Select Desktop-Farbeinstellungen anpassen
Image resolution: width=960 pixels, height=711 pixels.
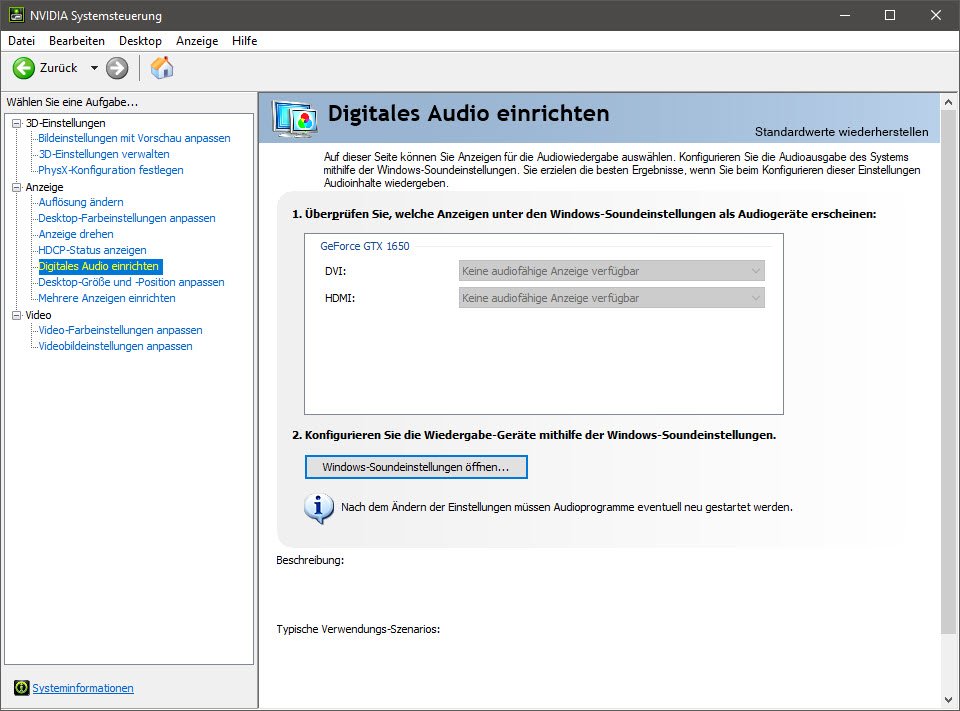click(x=127, y=218)
